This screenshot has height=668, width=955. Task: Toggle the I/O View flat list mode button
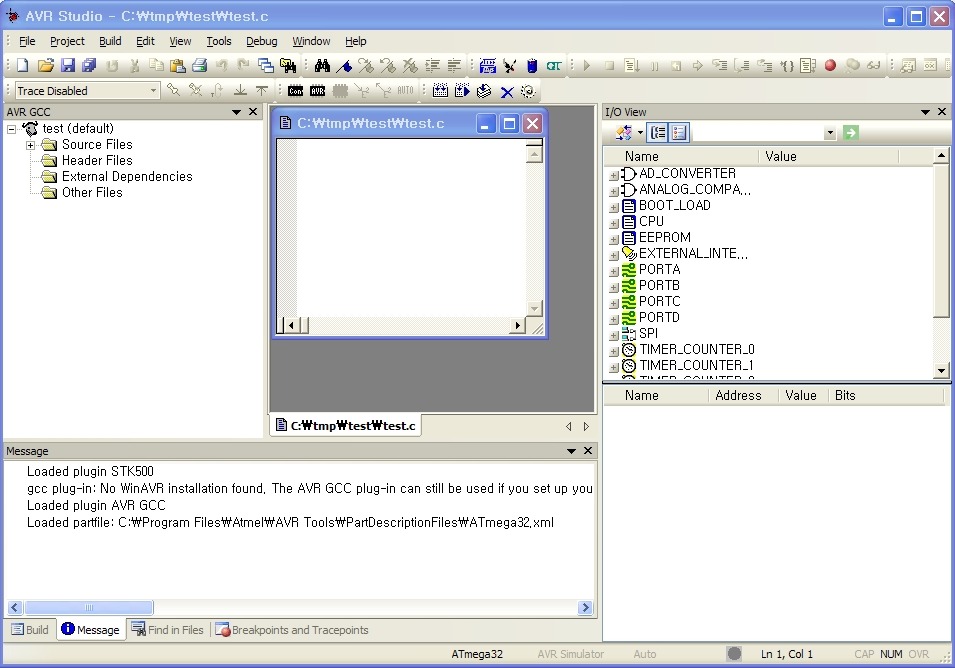pos(679,132)
